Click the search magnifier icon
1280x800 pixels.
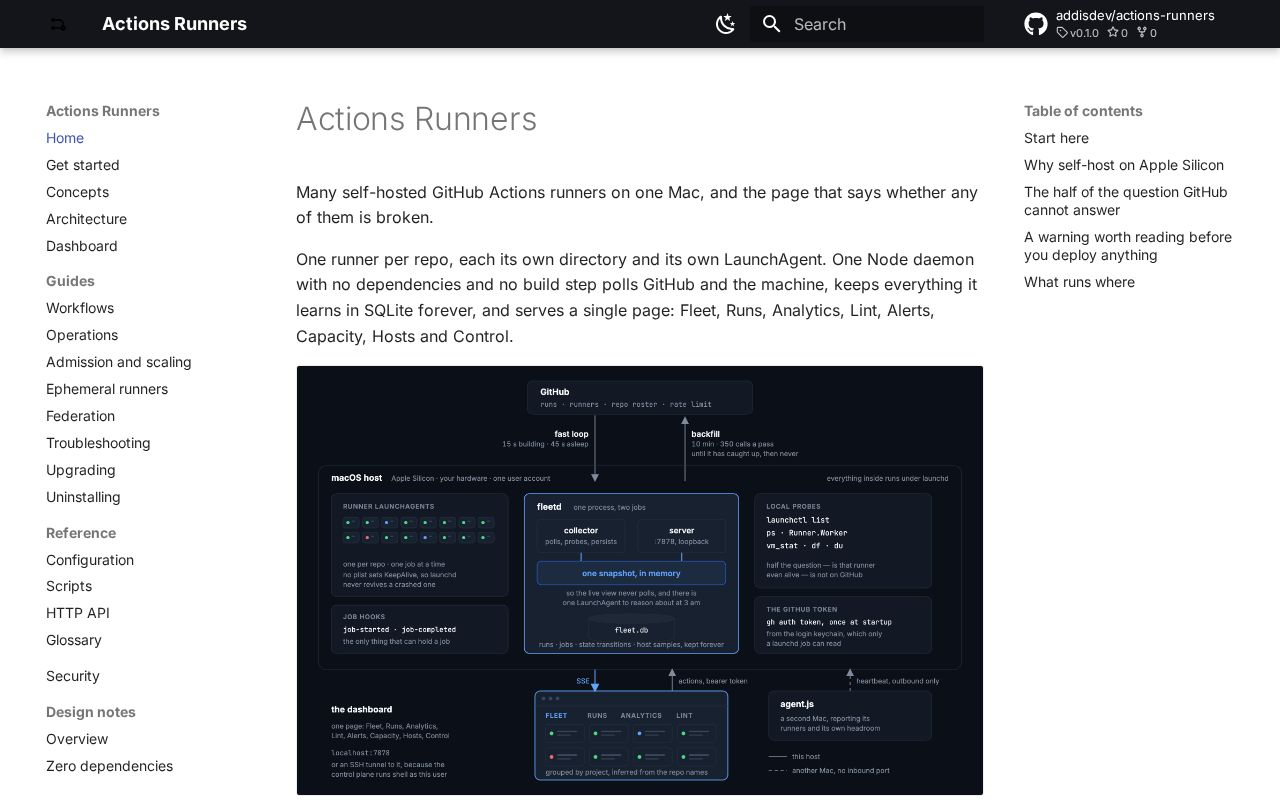coord(771,24)
